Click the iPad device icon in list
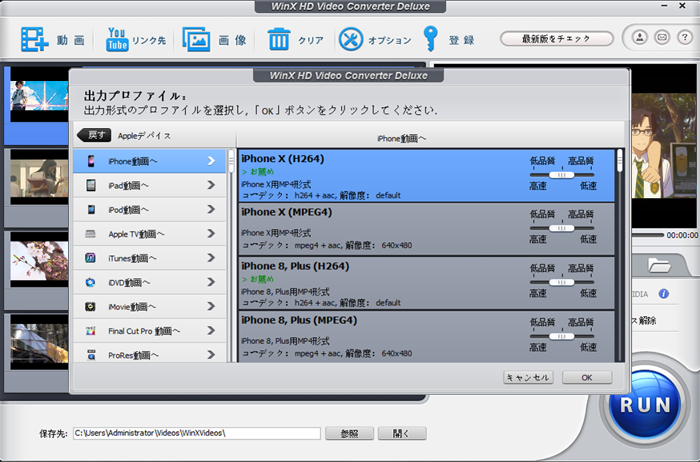The image size is (700, 462). coord(91,185)
